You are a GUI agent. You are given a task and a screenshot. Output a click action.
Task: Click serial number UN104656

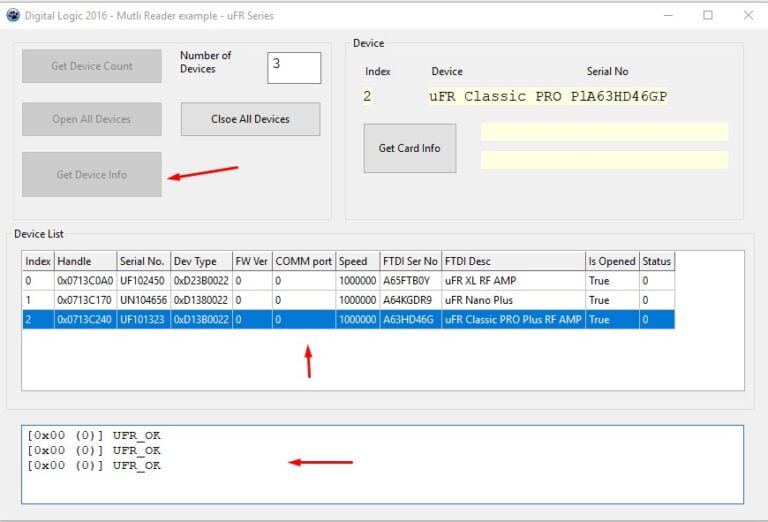144,300
